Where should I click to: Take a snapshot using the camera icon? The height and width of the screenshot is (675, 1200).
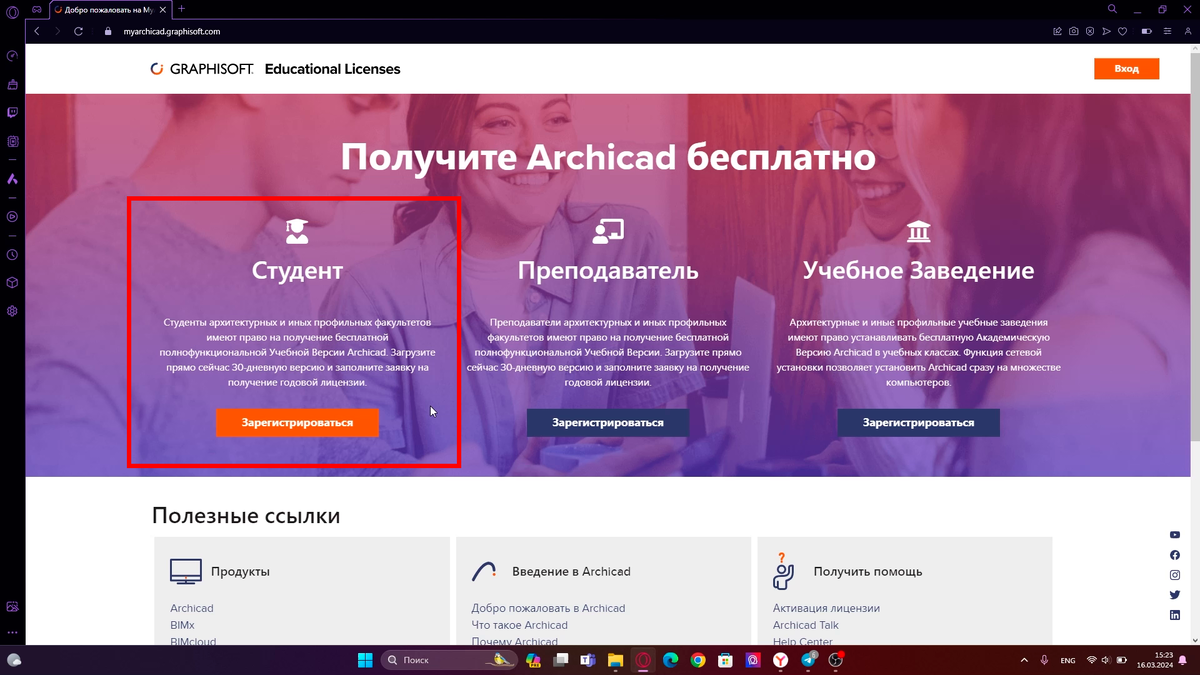coord(1073,31)
